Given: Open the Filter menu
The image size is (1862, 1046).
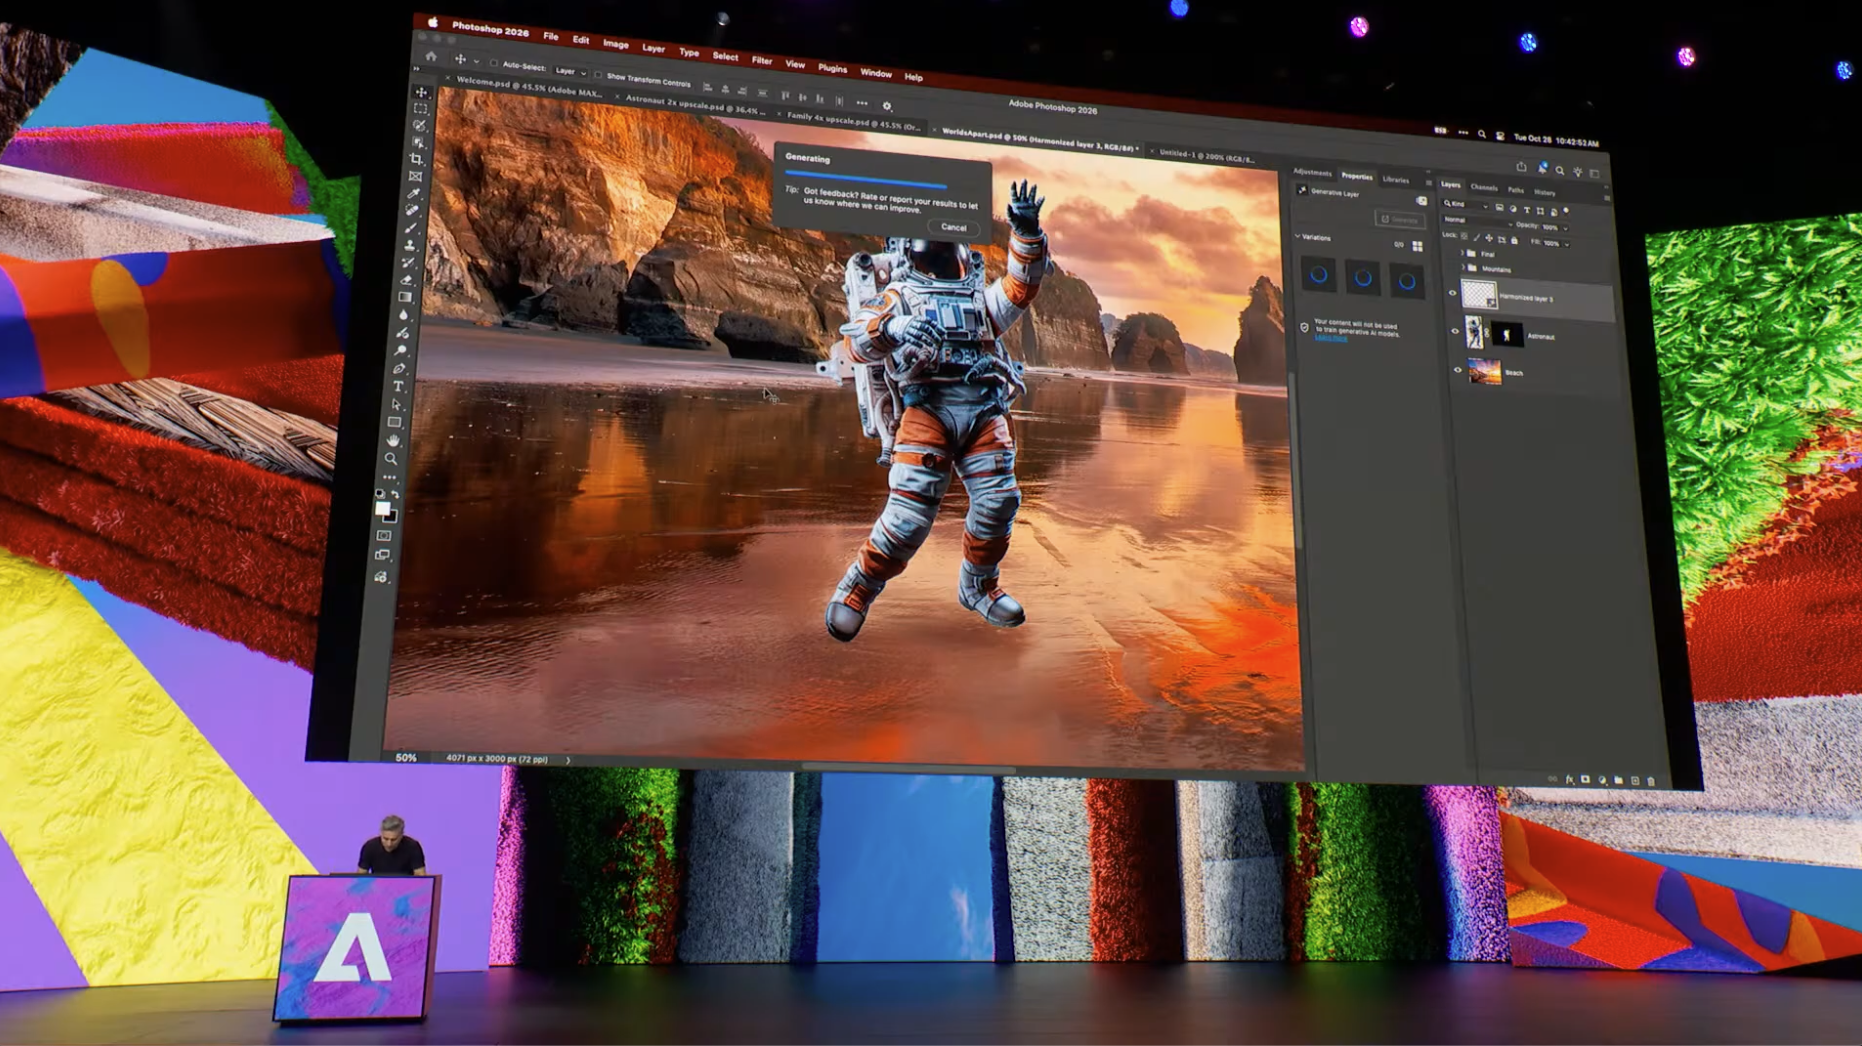Looking at the screenshot, I should click(761, 60).
